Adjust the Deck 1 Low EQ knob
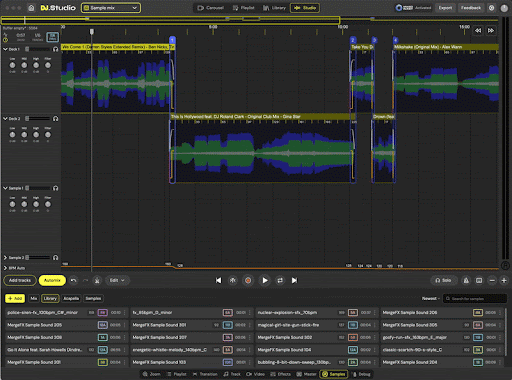Screen dimensions: 512x380 pyautogui.click(x=12, y=65)
